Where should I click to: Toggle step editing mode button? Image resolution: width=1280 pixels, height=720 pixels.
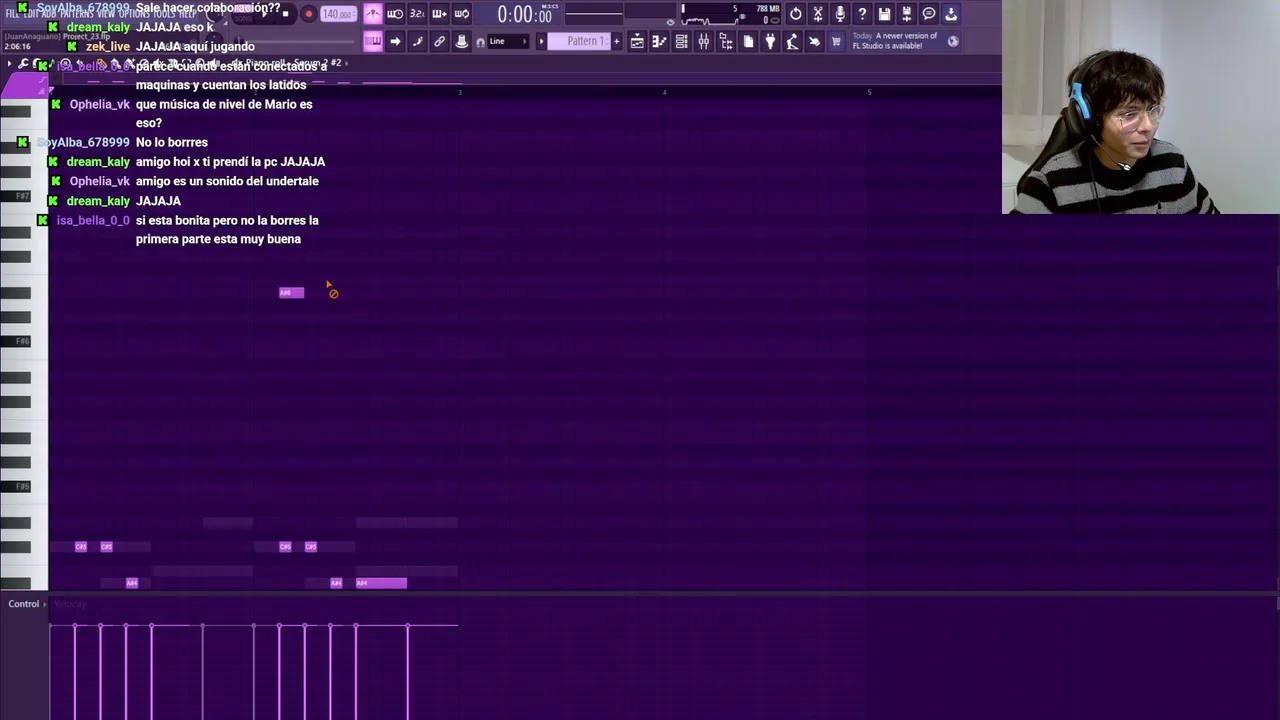tap(417, 41)
